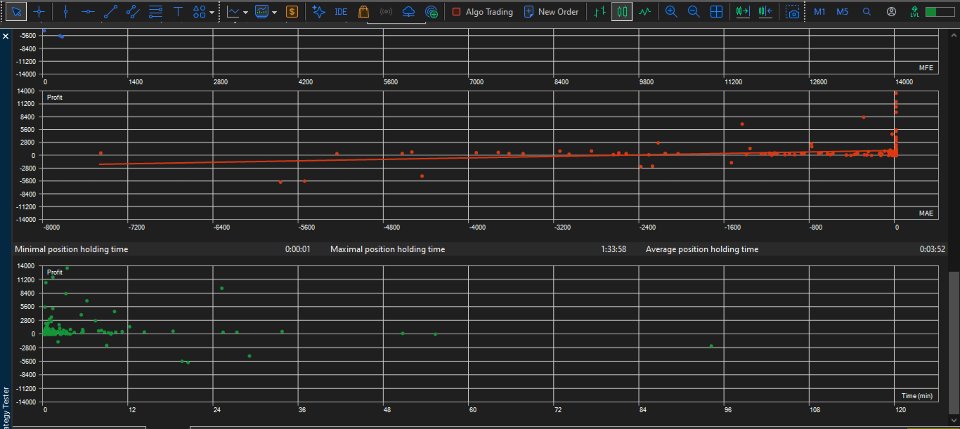This screenshot has height=429, width=960.
Task: Select the Fibonacci retracement tool
Action: 156,12
